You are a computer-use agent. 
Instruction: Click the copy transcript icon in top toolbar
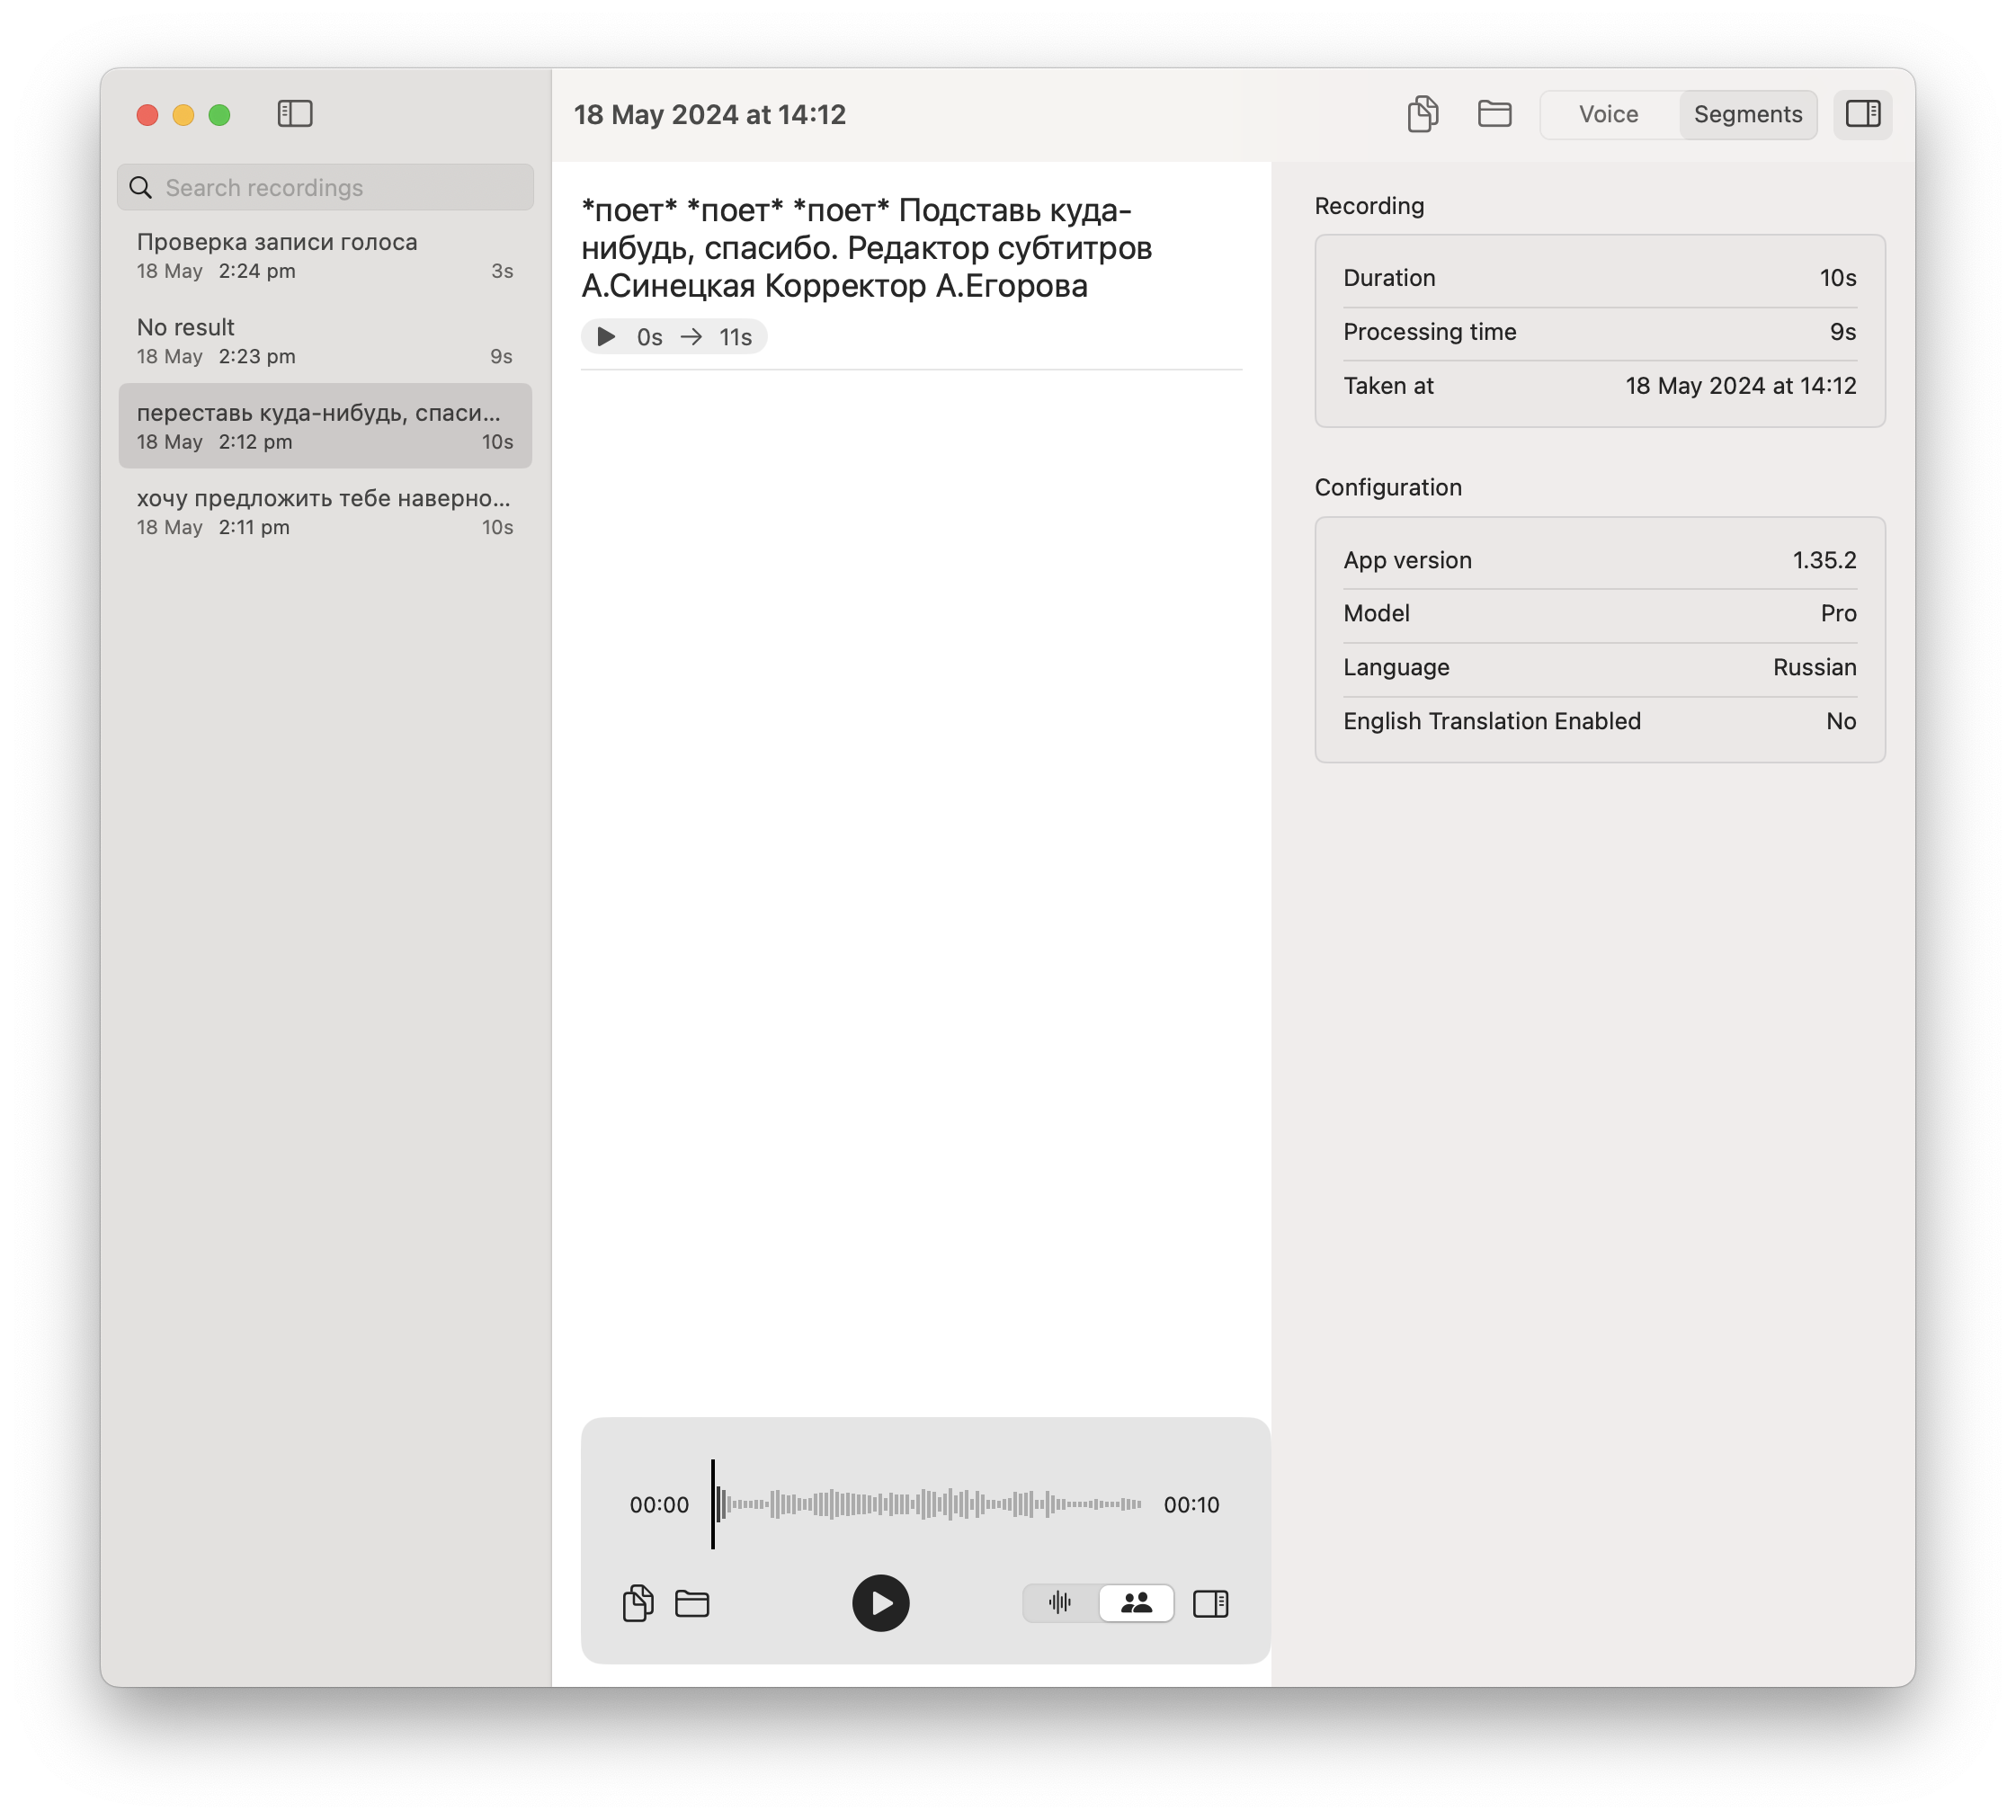[x=1422, y=114]
